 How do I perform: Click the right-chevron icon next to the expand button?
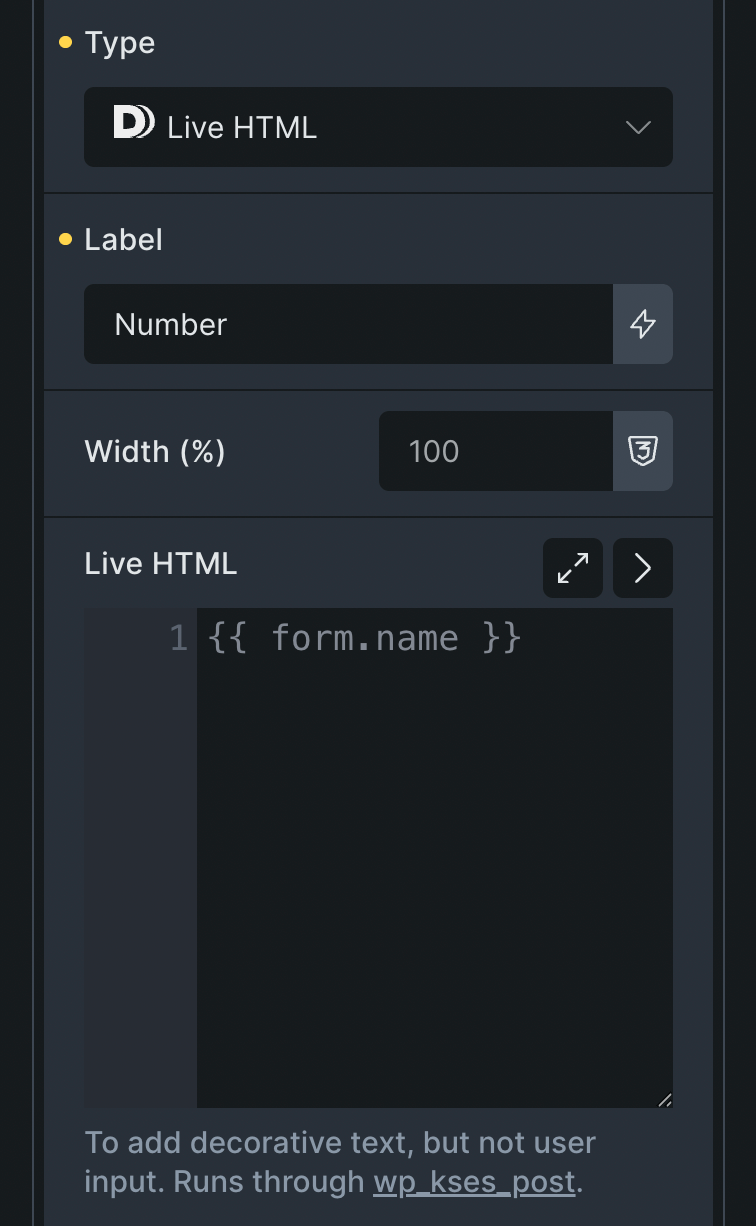[x=642, y=568]
